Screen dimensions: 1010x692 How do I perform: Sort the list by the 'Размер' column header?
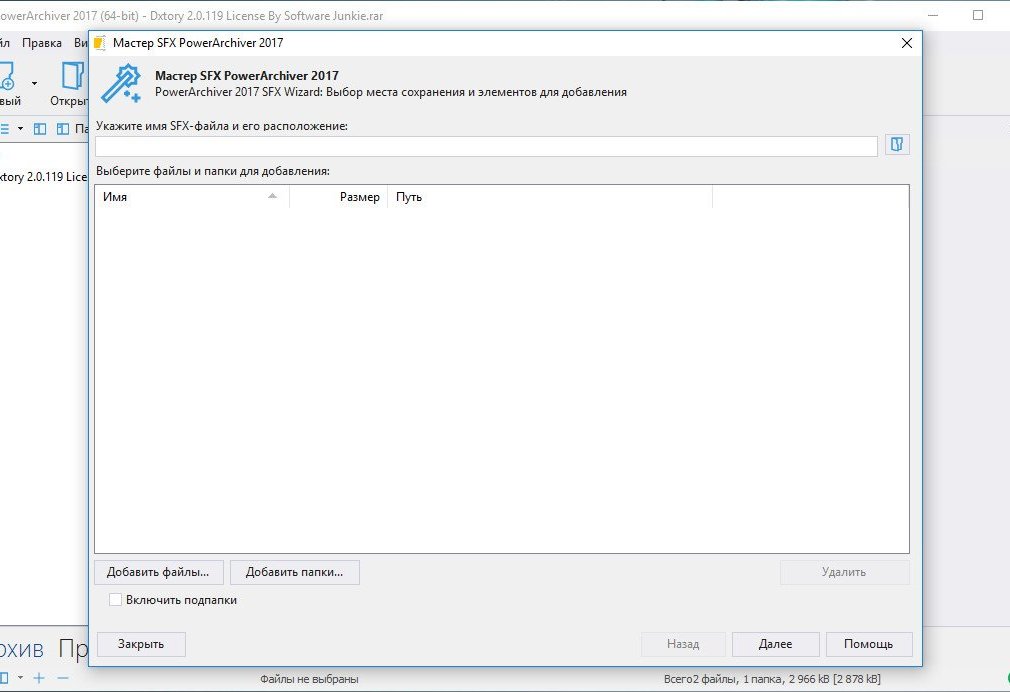click(x=339, y=197)
